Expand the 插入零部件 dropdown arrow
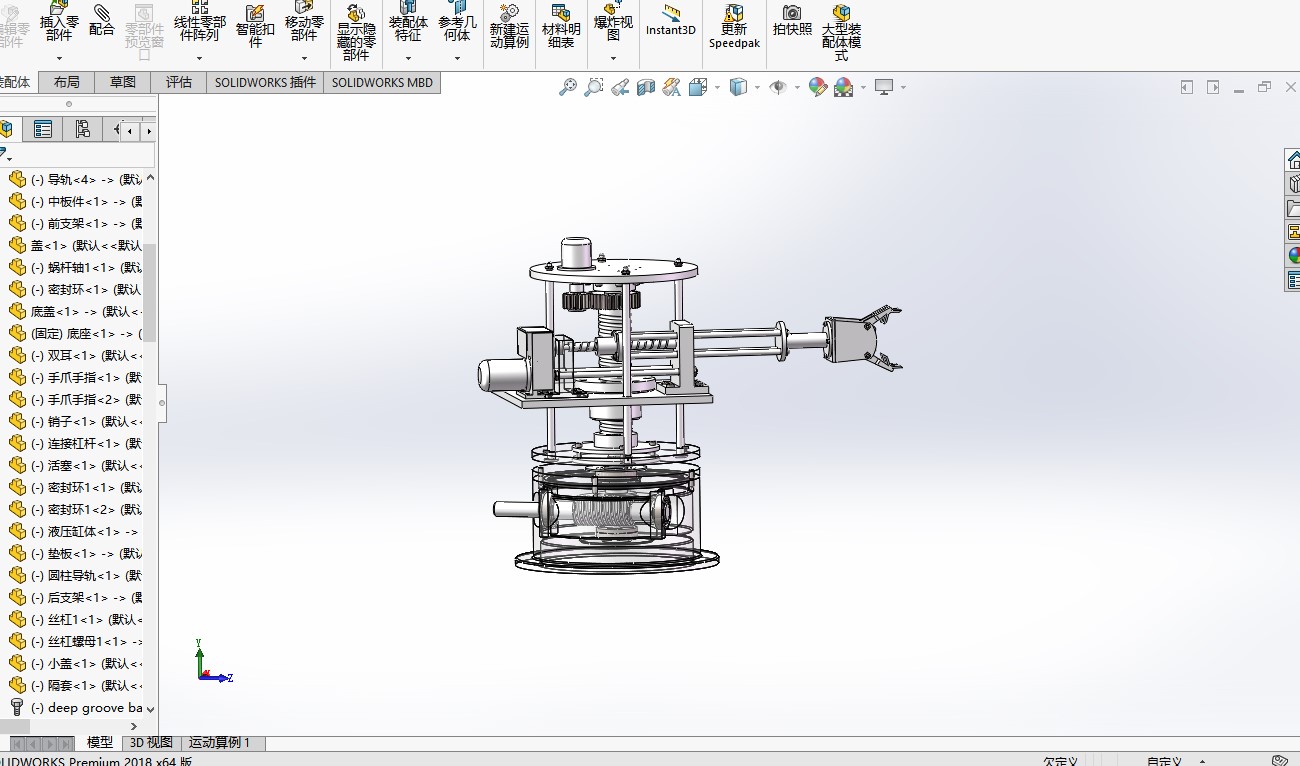The width and height of the screenshot is (1300, 766). coord(59,59)
